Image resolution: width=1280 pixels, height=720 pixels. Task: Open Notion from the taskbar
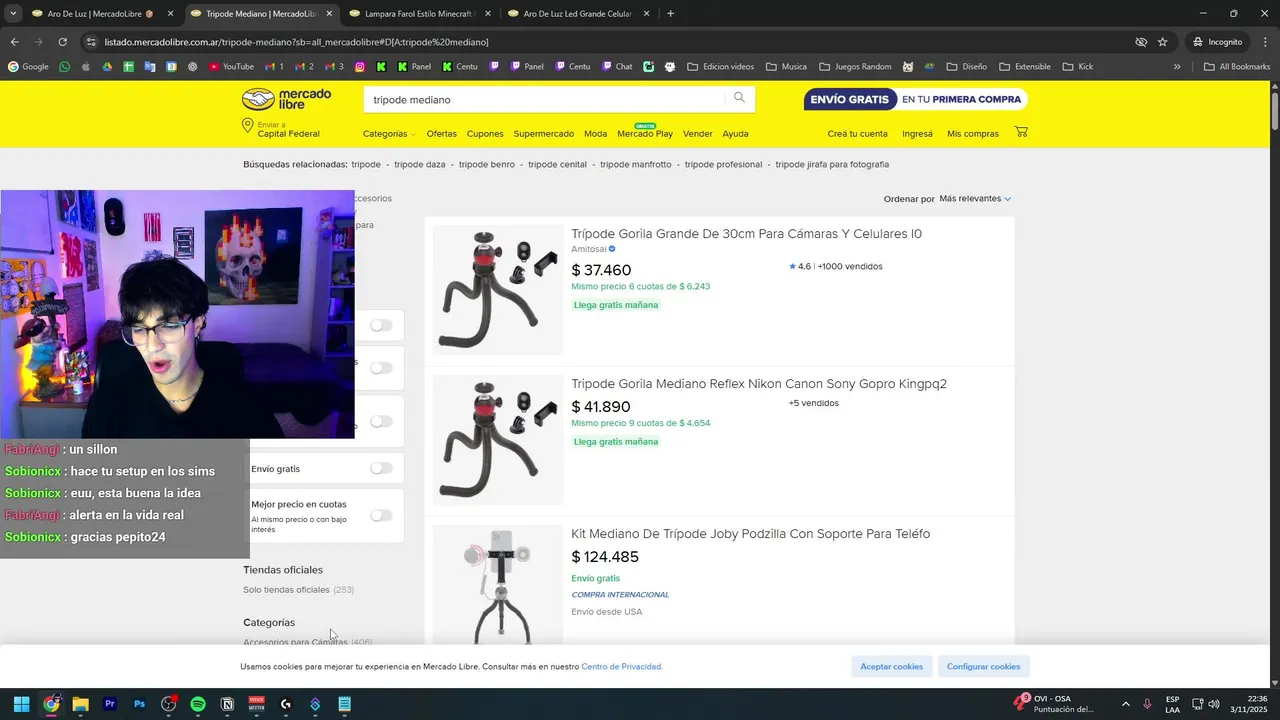[x=227, y=704]
